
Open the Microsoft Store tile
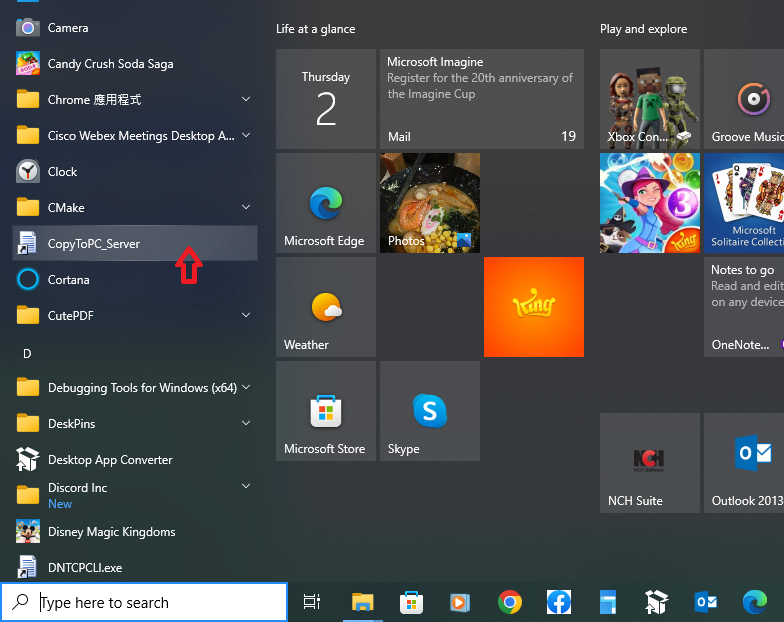pyautogui.click(x=326, y=411)
